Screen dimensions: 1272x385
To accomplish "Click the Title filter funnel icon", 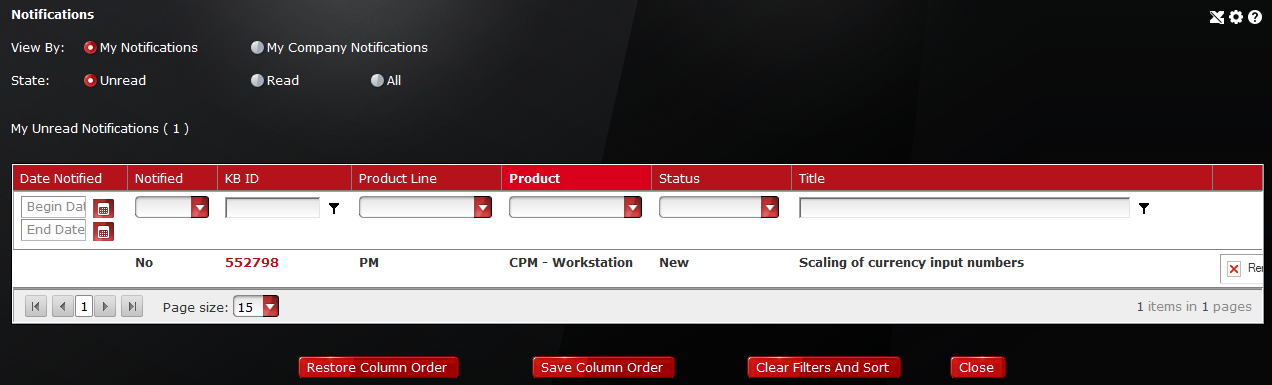I will point(1144,208).
